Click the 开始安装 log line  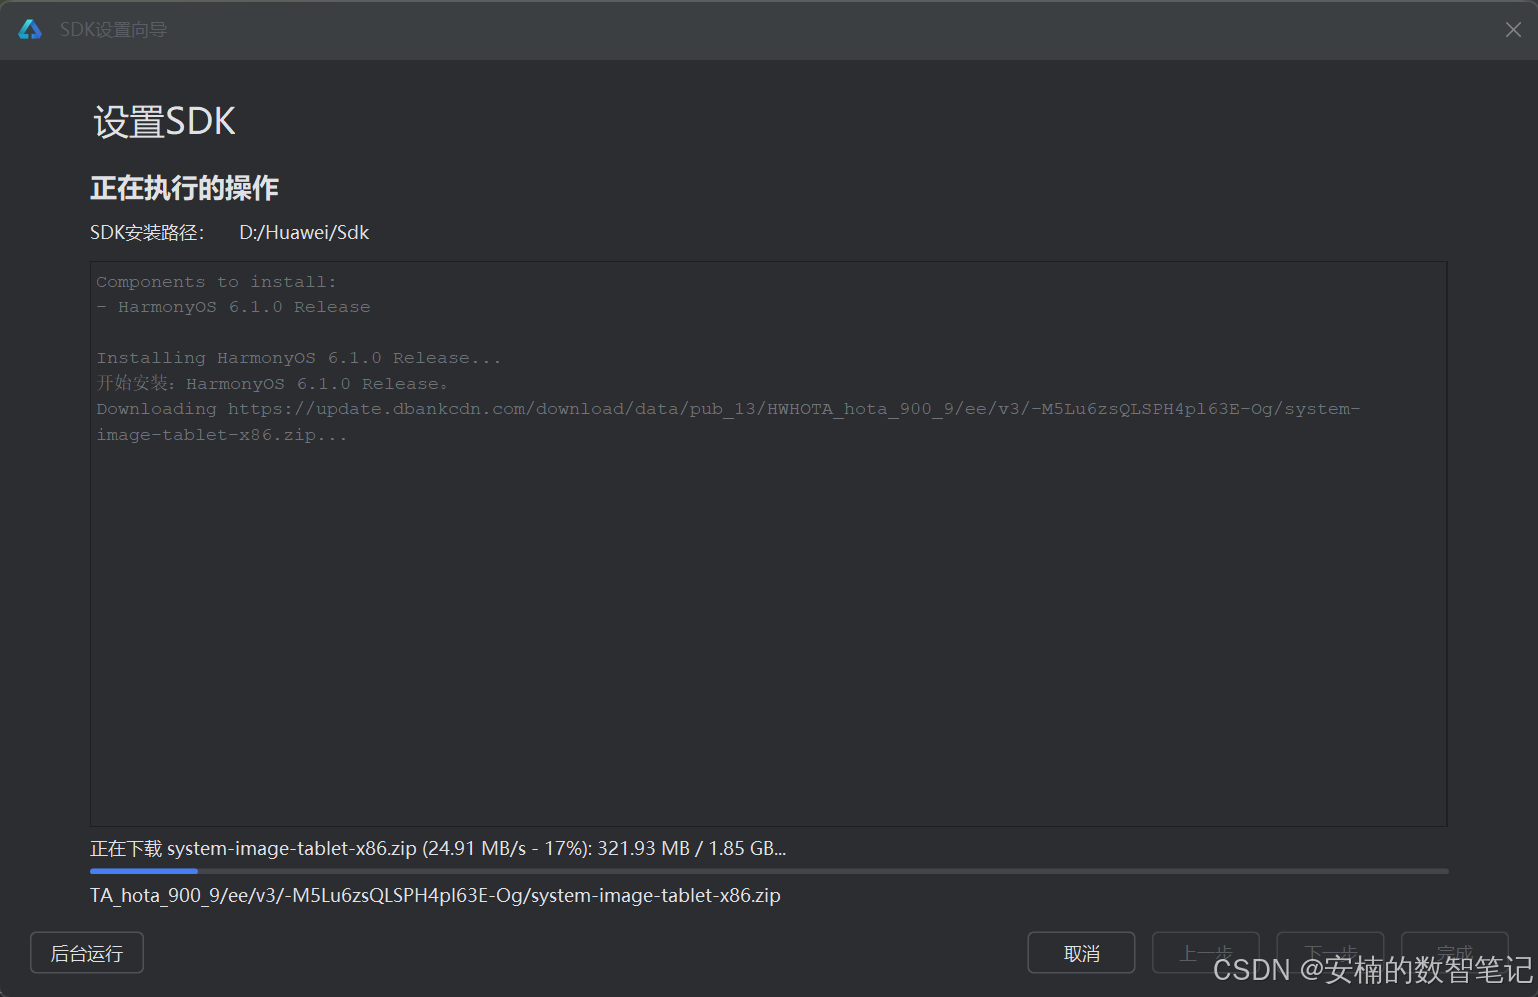(272, 384)
